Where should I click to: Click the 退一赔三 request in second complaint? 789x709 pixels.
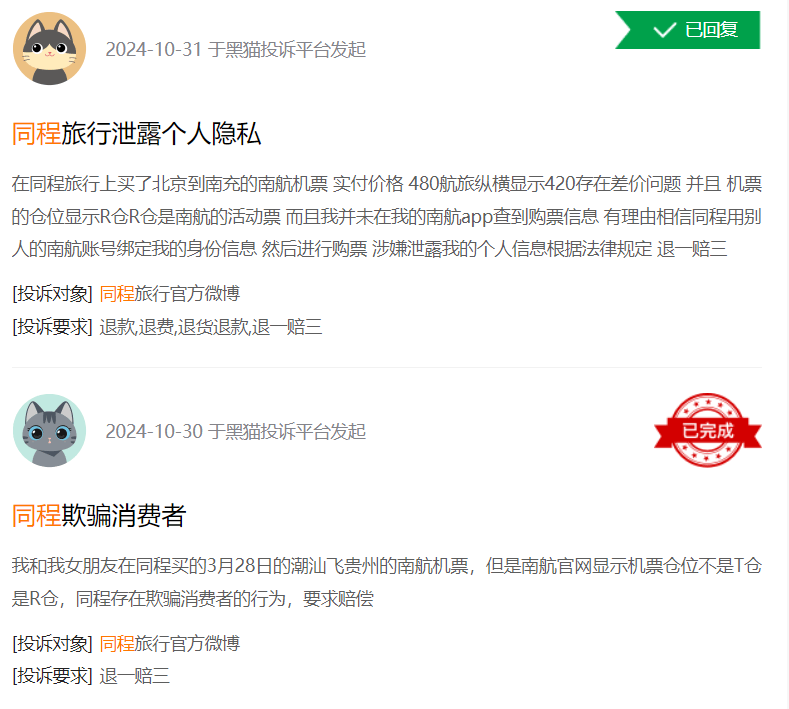point(134,676)
